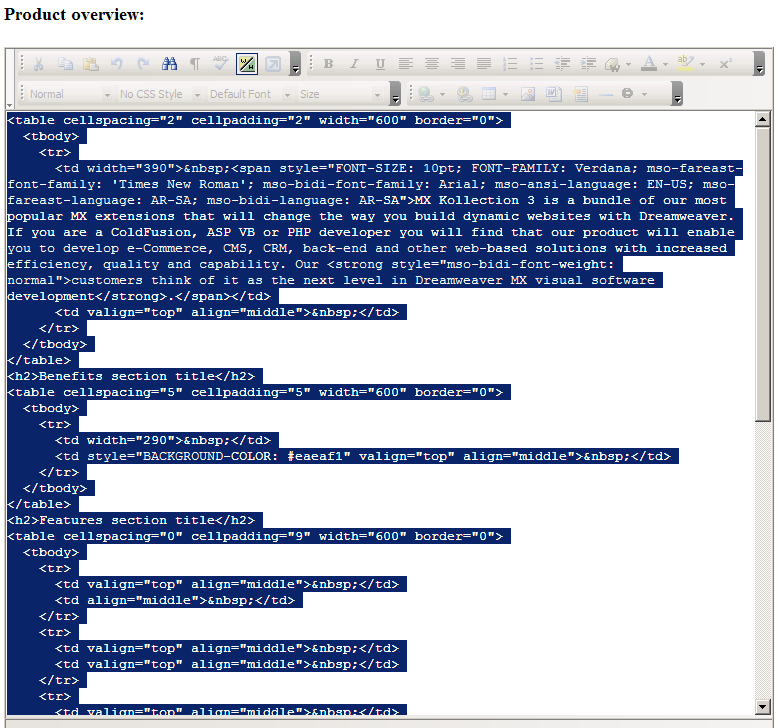778x728 pixels.
Task: Expand the style toolbar overflow options
Action: [x=395, y=93]
